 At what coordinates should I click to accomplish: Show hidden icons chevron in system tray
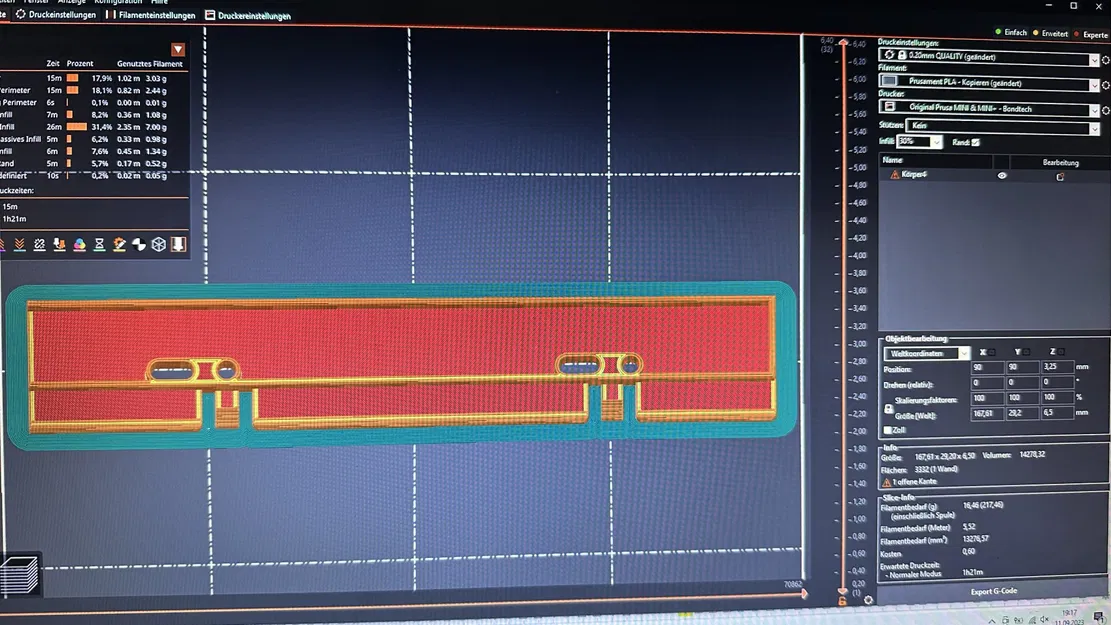[992, 621]
